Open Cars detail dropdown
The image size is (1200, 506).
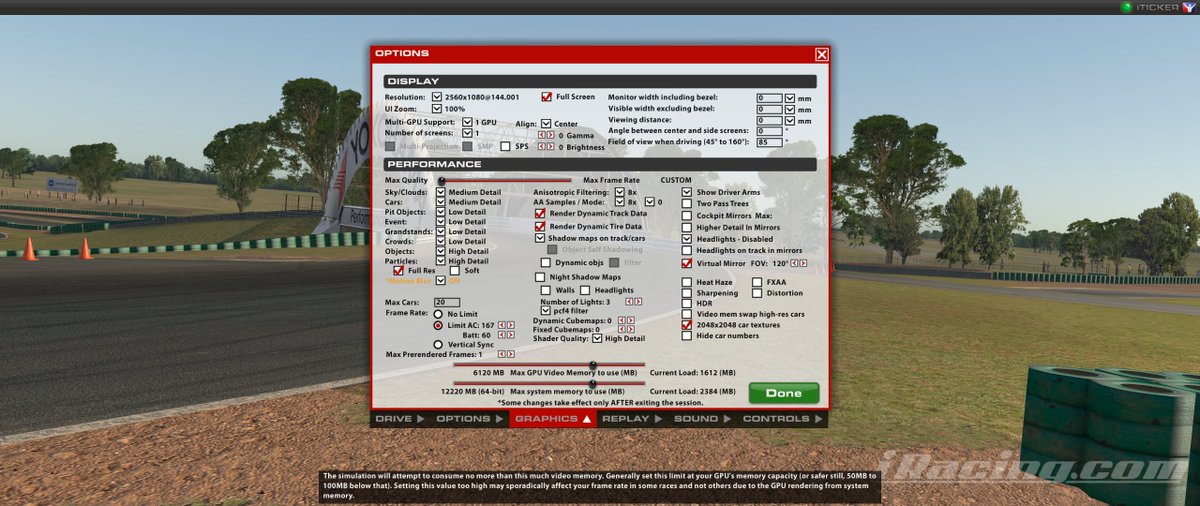440,202
